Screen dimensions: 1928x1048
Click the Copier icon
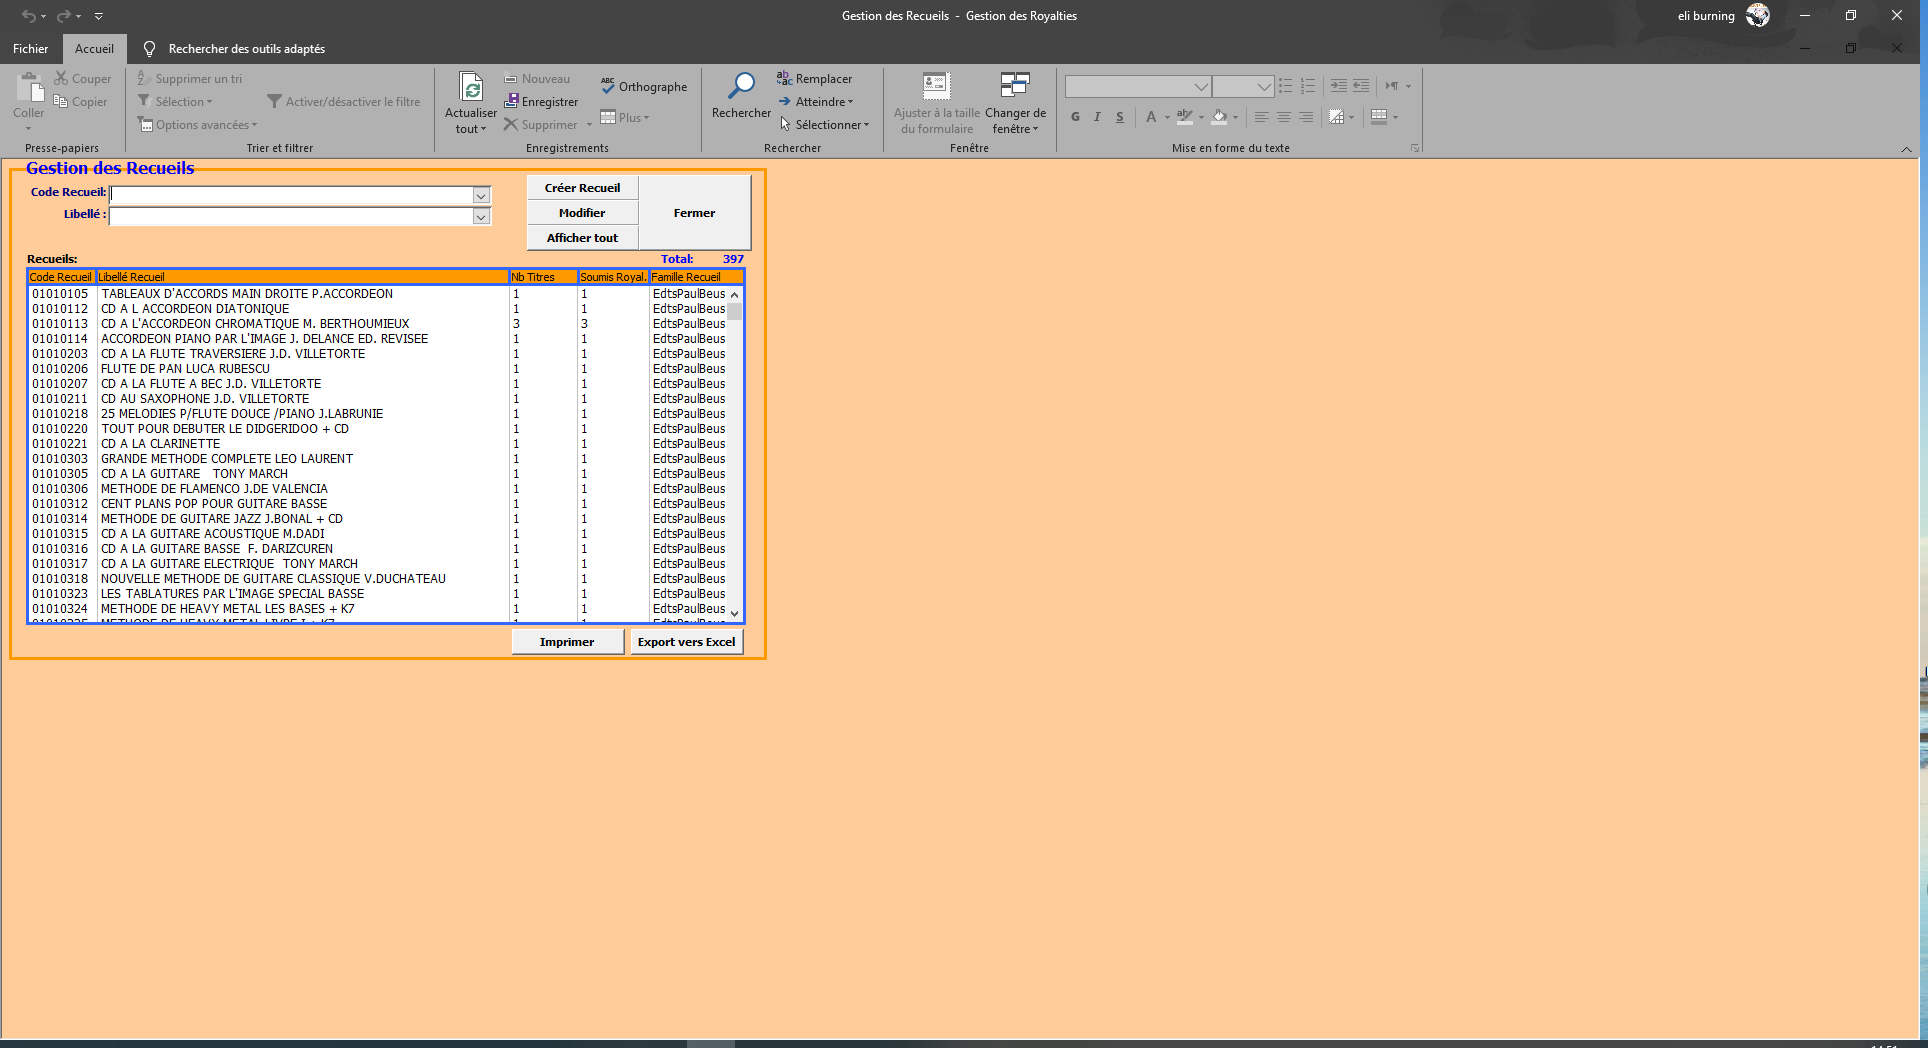tap(61, 101)
